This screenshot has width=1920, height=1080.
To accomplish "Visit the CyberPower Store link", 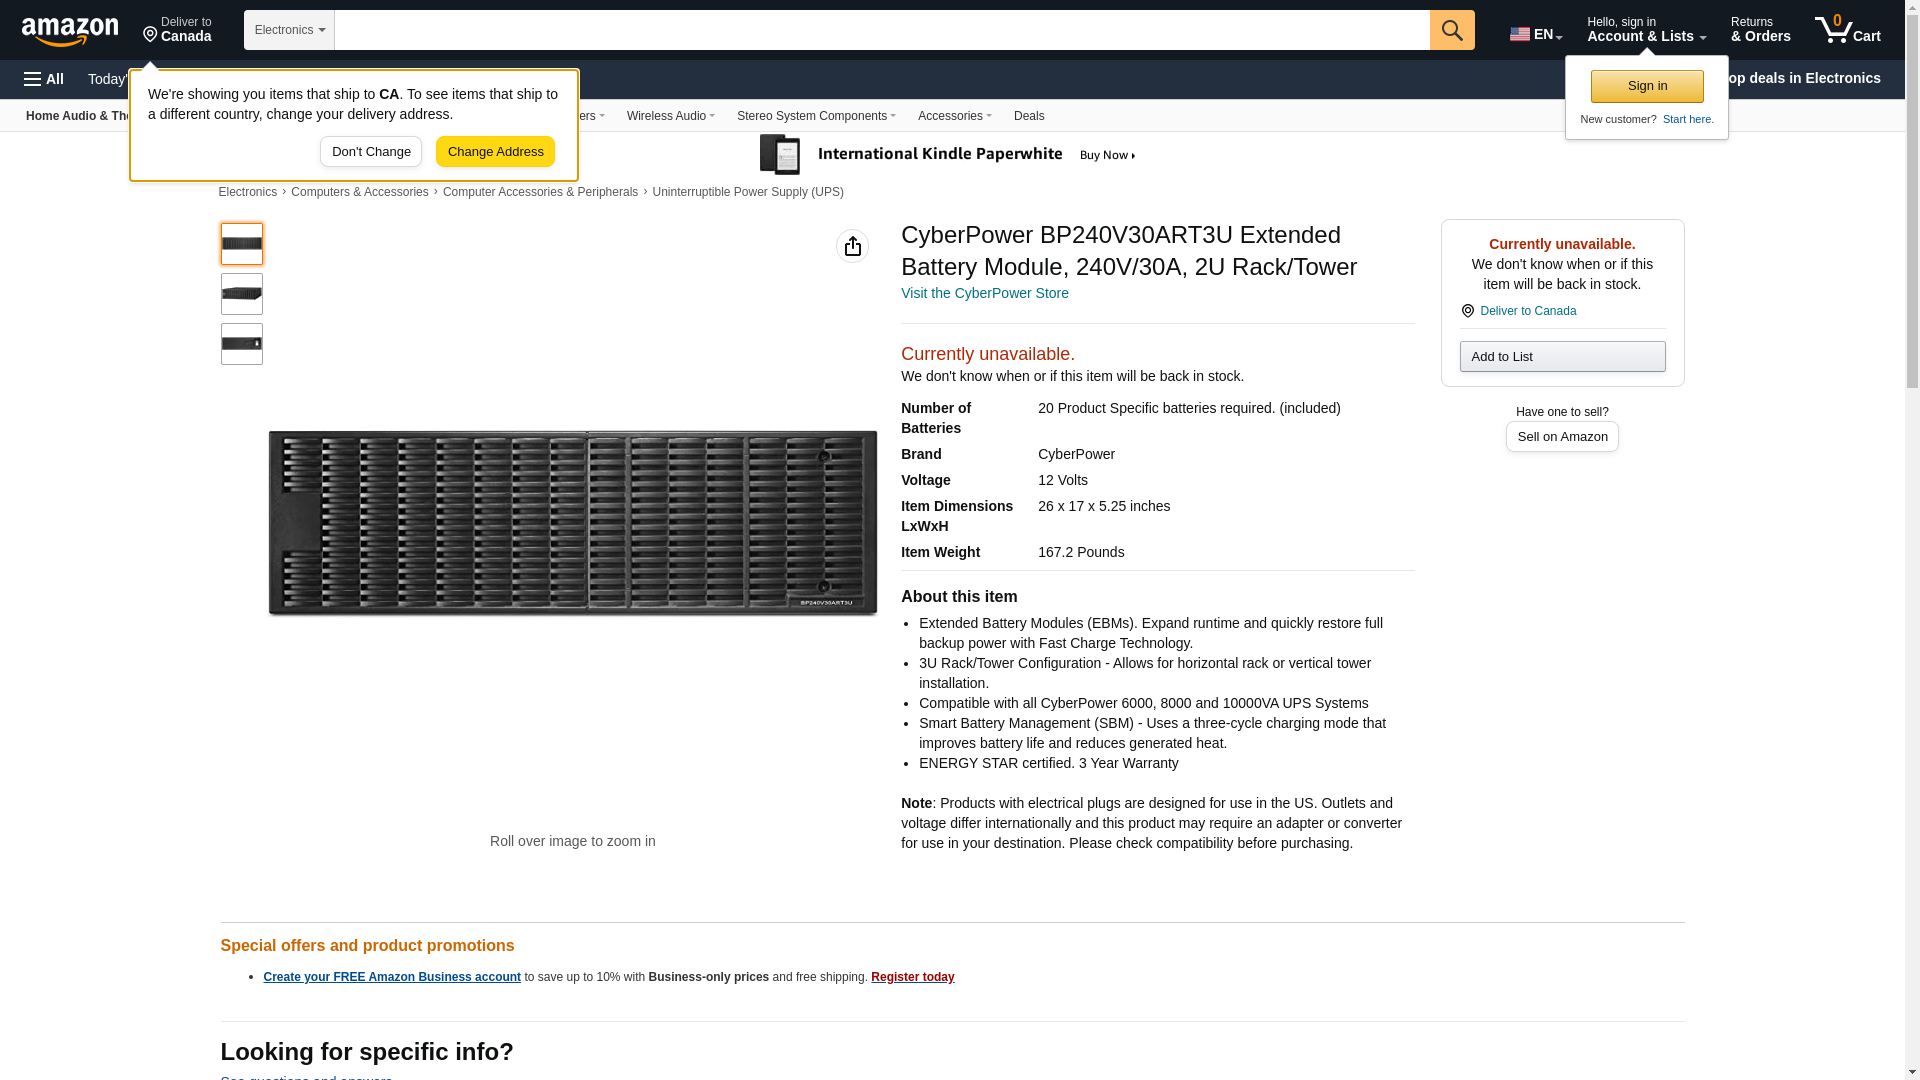I will coord(984,294).
